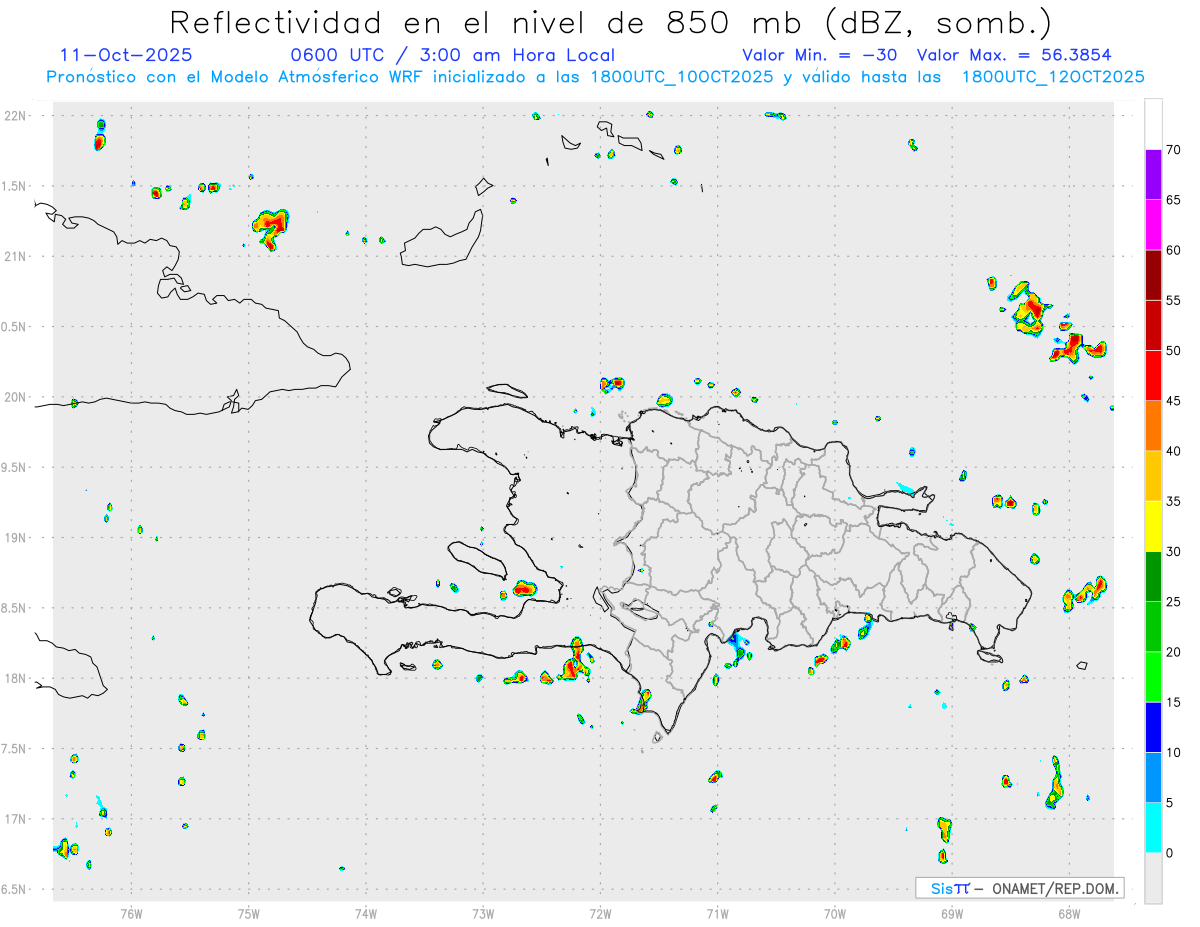Click the purple 65–70 dBZ colorbar band

coord(1153,175)
